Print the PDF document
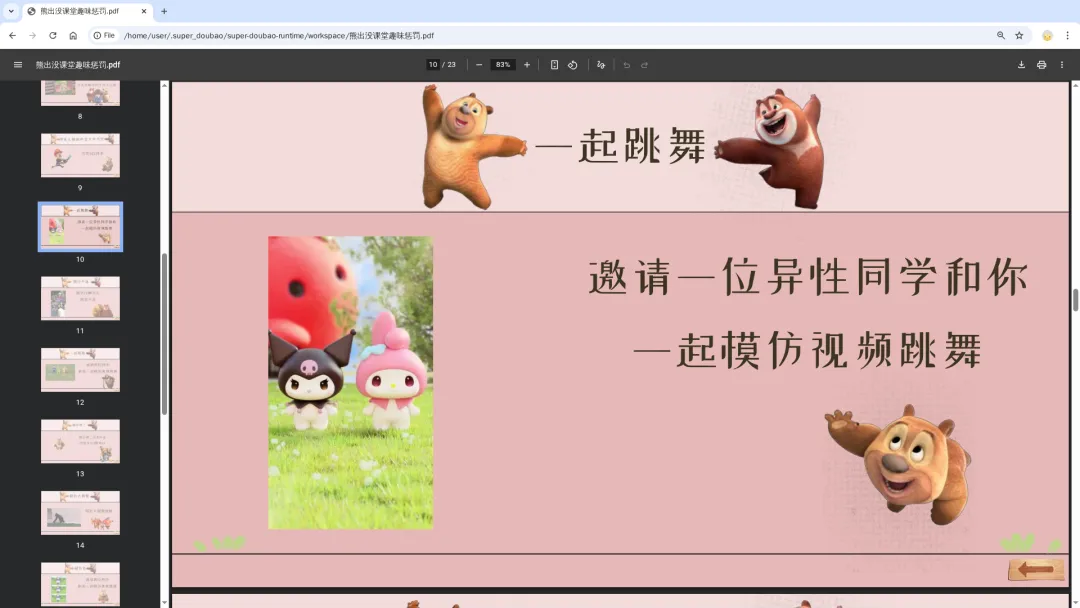1080x608 pixels. coord(1041,65)
